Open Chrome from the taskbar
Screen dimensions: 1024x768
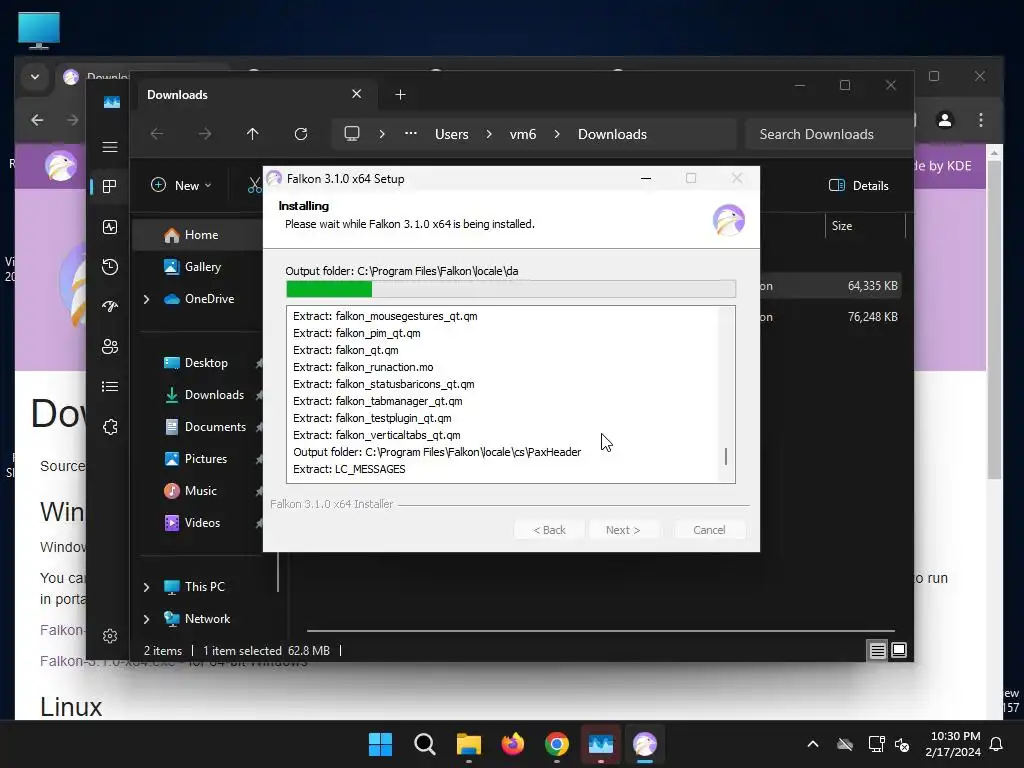pyautogui.click(x=556, y=744)
